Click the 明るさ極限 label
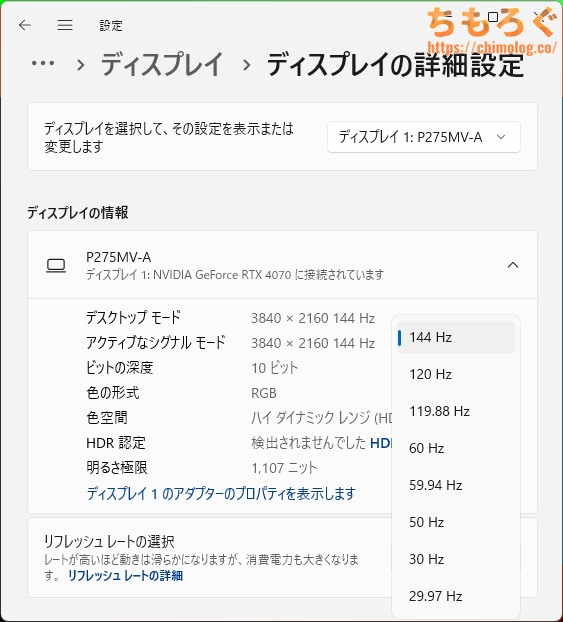Viewport: 563px width, 622px height. (117, 468)
